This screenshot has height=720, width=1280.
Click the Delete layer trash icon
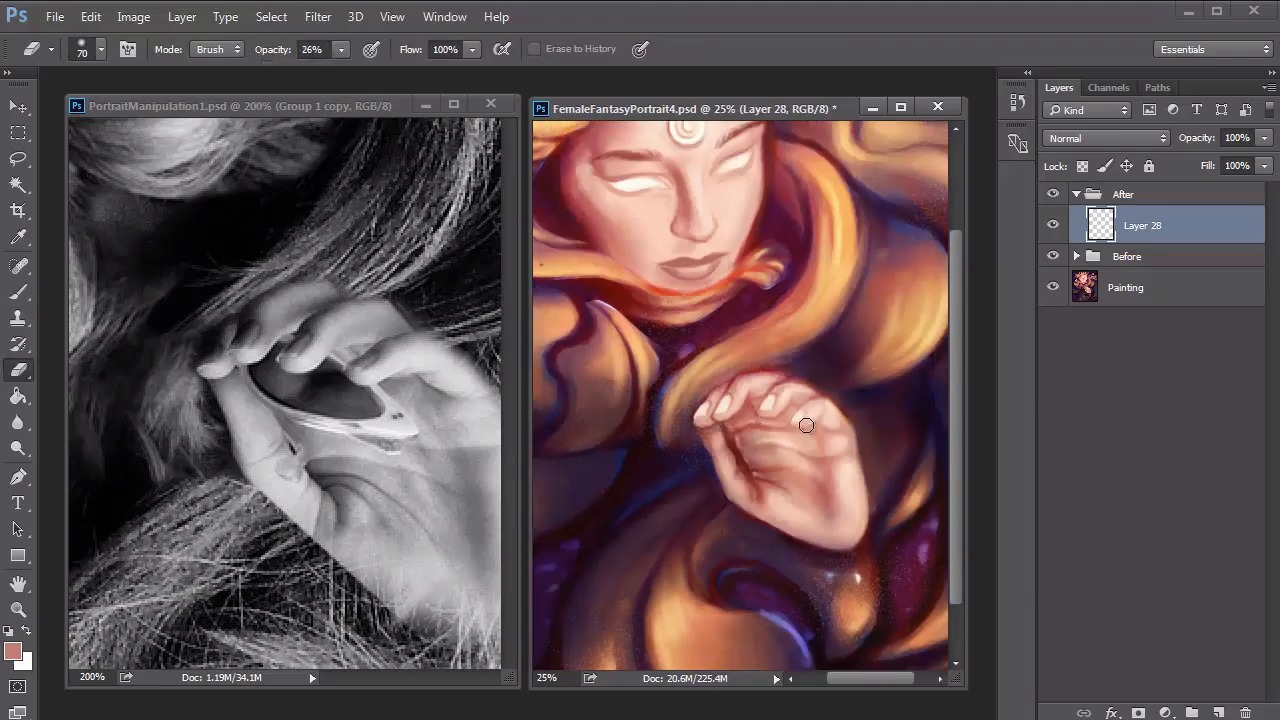coord(1245,713)
